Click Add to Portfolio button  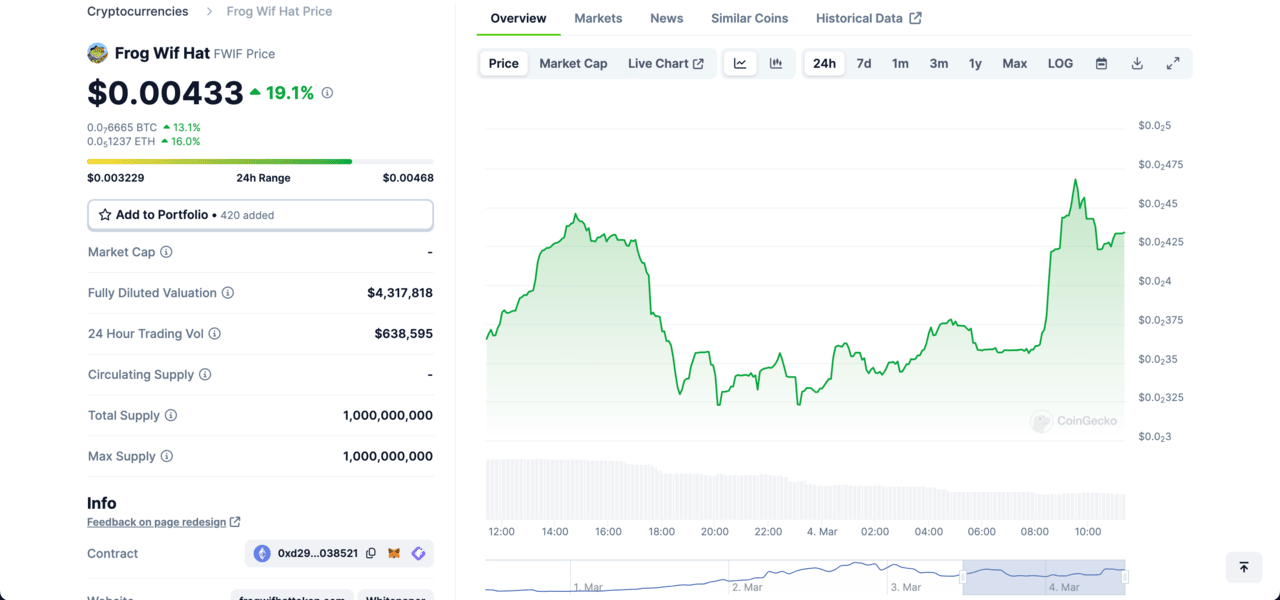point(260,215)
